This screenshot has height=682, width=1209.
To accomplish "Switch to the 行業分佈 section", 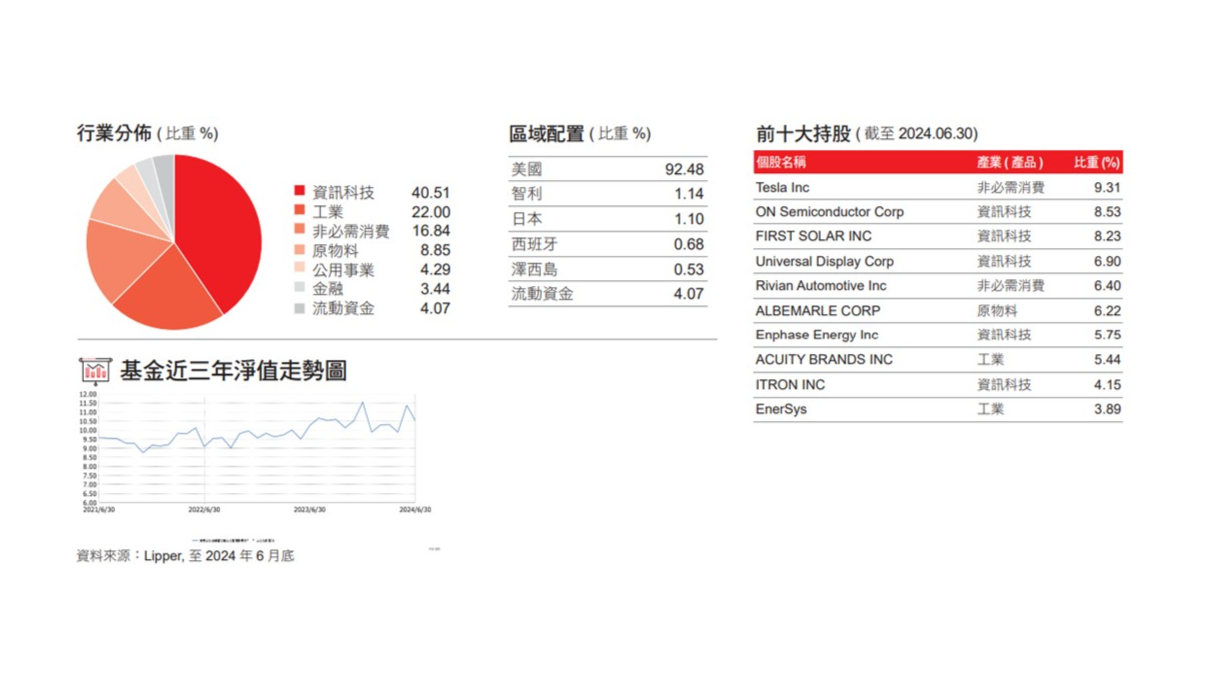I will tap(116, 132).
